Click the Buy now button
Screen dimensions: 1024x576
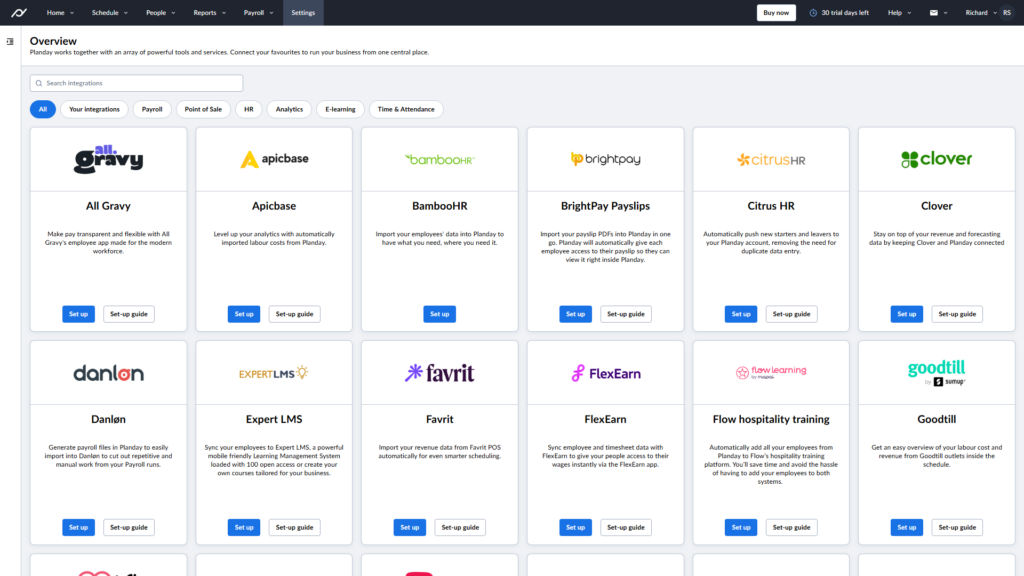coord(776,12)
